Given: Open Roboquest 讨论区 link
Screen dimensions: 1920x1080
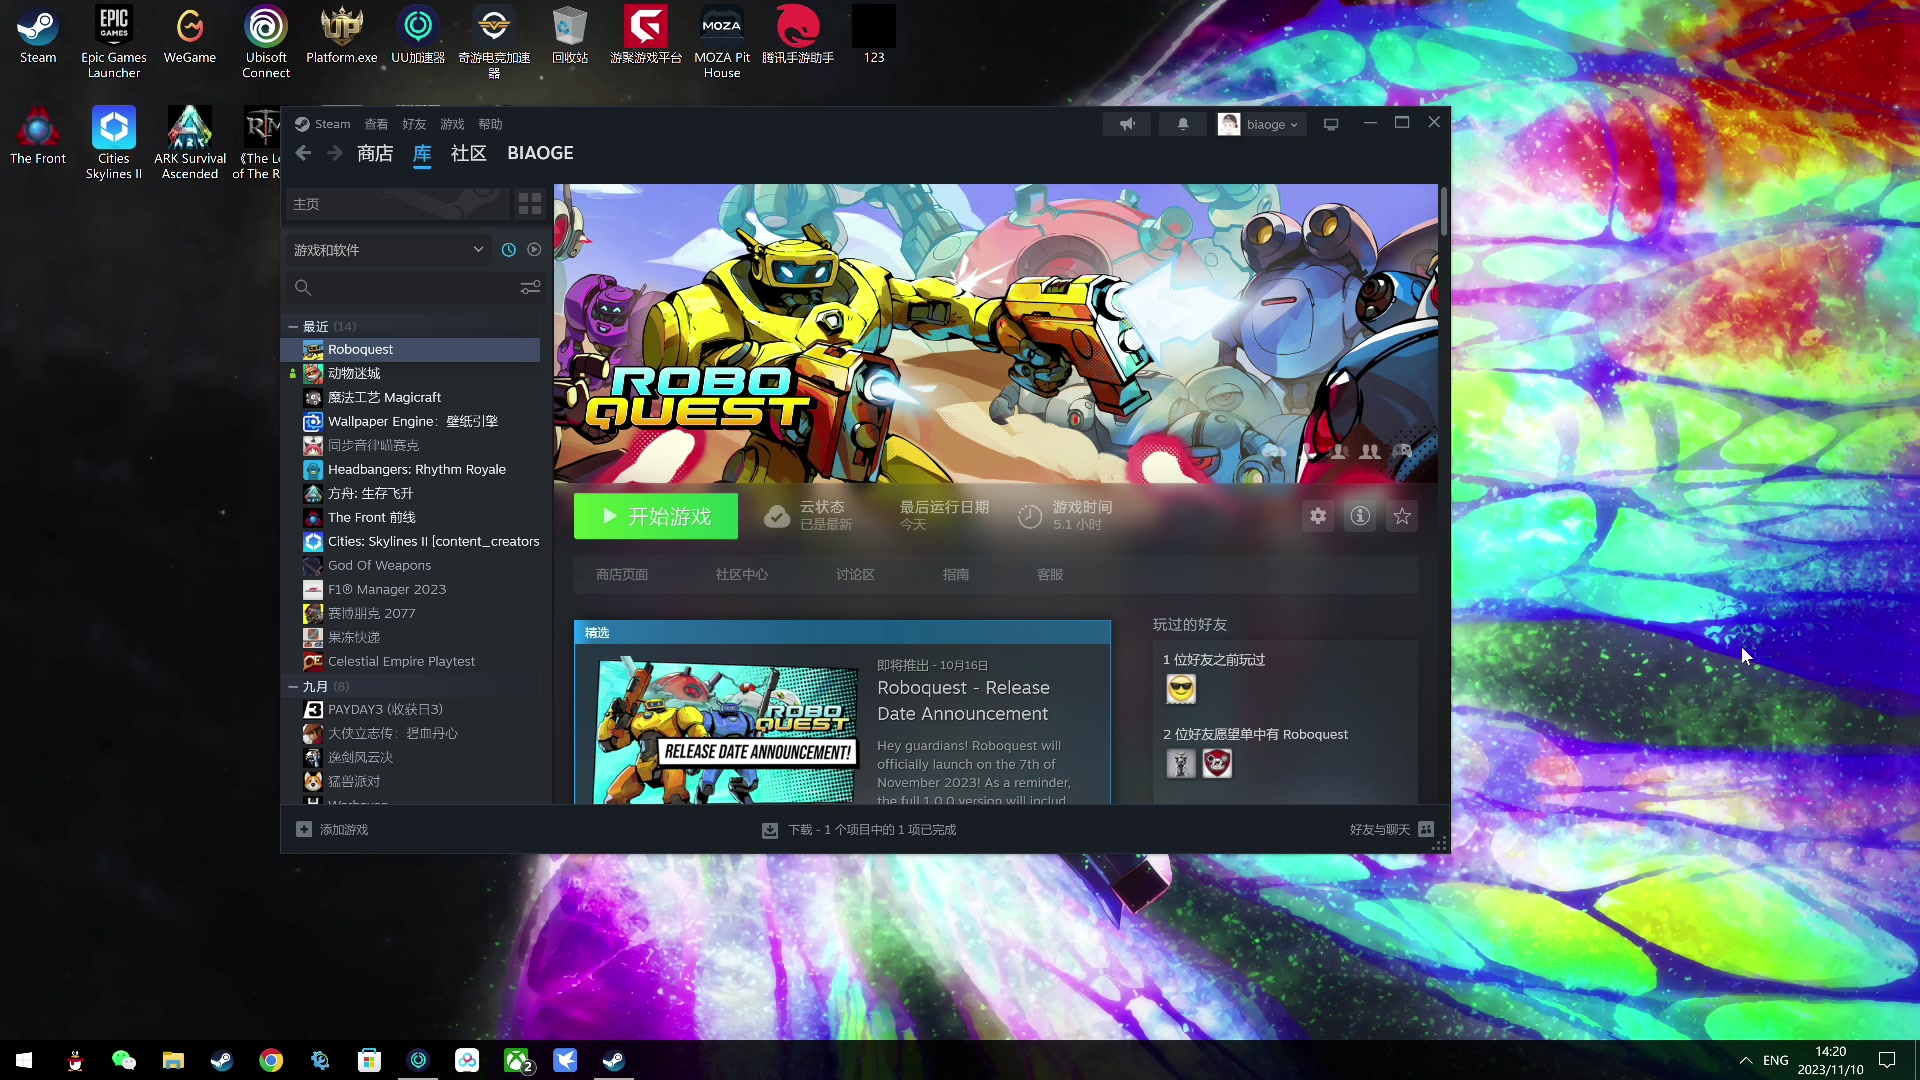Looking at the screenshot, I should pos(855,575).
